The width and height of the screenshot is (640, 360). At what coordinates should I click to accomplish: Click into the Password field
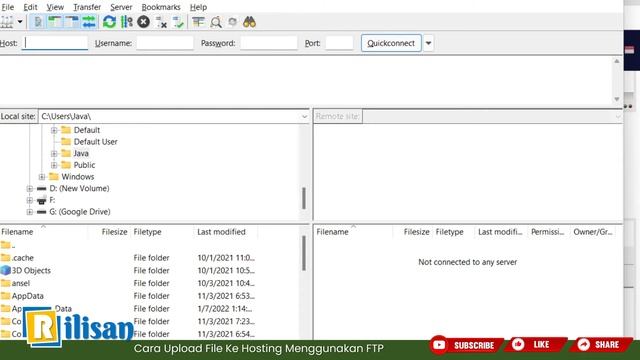click(x=269, y=43)
